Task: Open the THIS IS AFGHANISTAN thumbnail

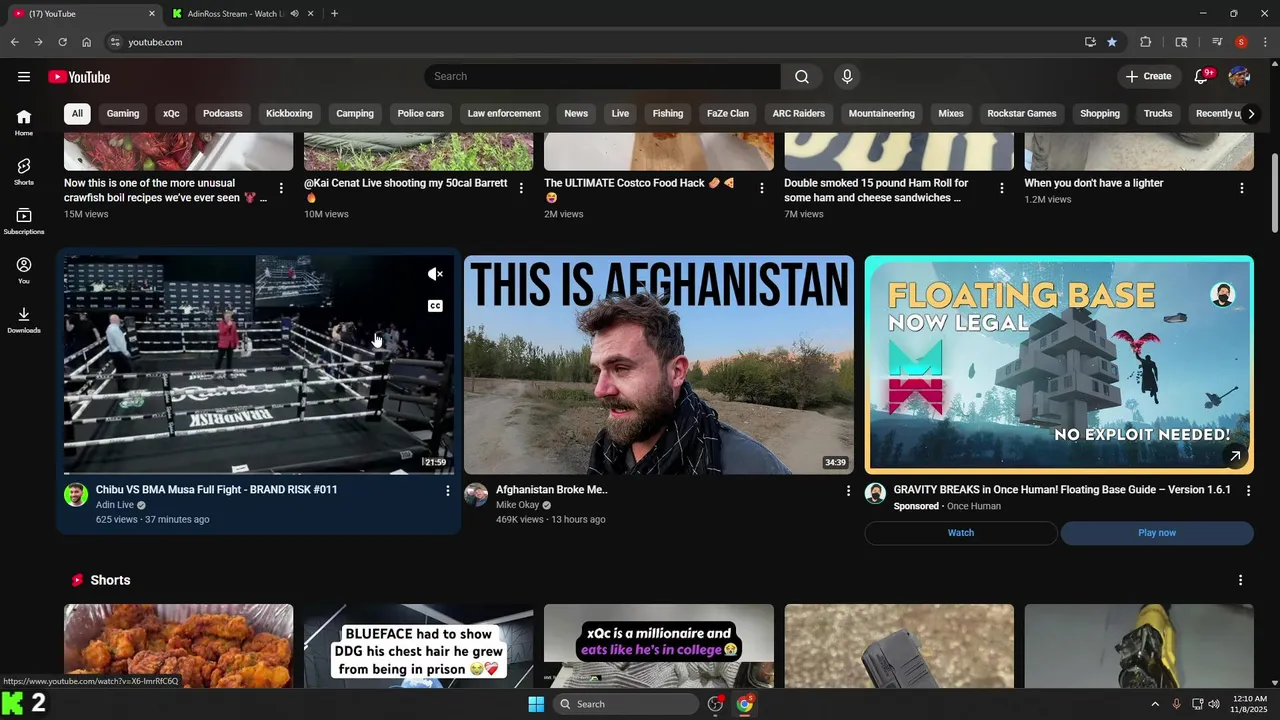Action: click(659, 365)
